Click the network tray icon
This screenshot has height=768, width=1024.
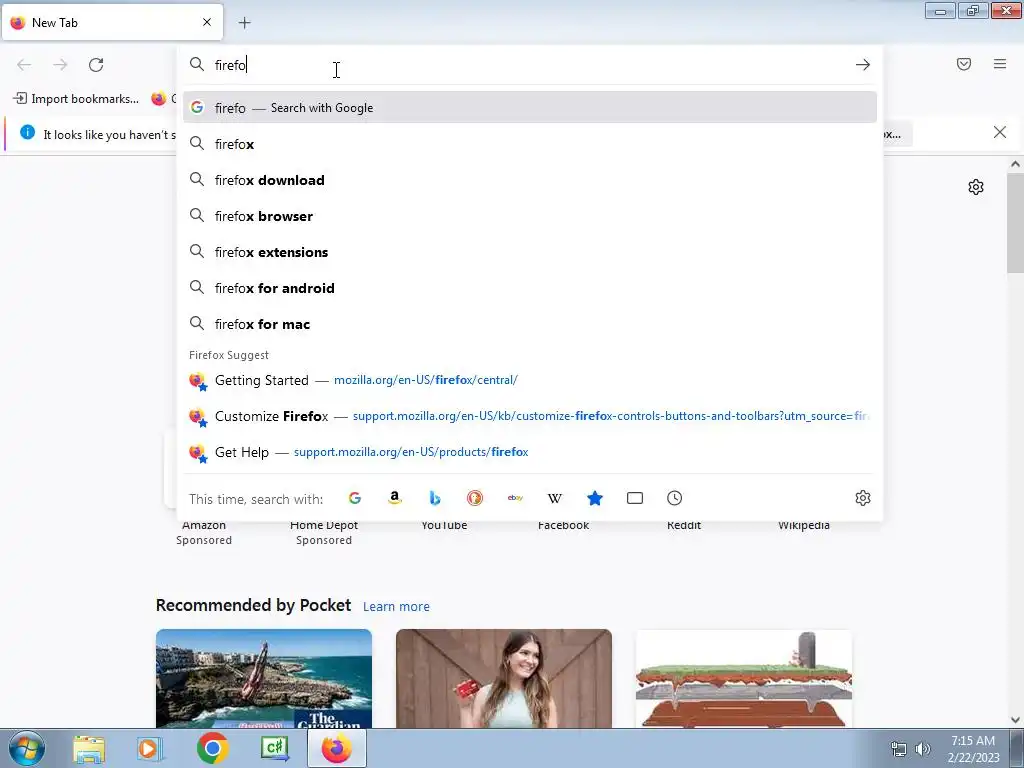point(899,749)
